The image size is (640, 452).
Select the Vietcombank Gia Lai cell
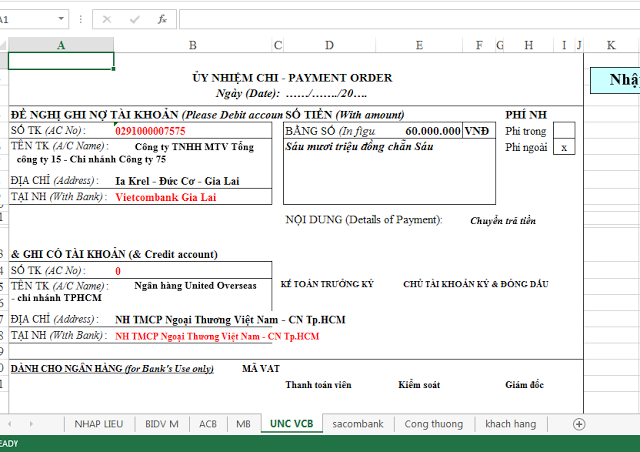coord(164,197)
